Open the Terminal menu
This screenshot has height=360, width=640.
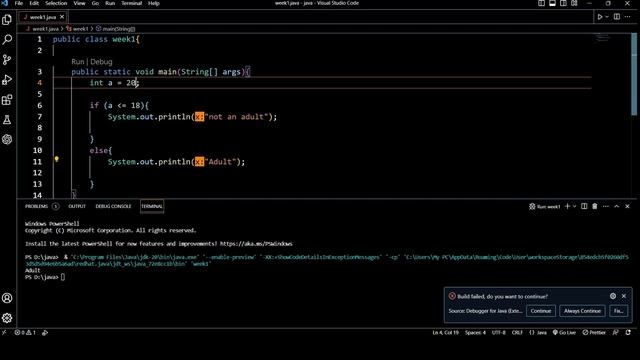point(131,3)
